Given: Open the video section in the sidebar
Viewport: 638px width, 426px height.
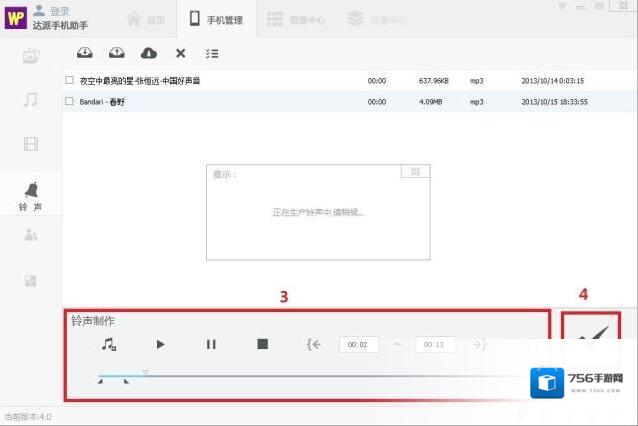Looking at the screenshot, I should [31, 144].
